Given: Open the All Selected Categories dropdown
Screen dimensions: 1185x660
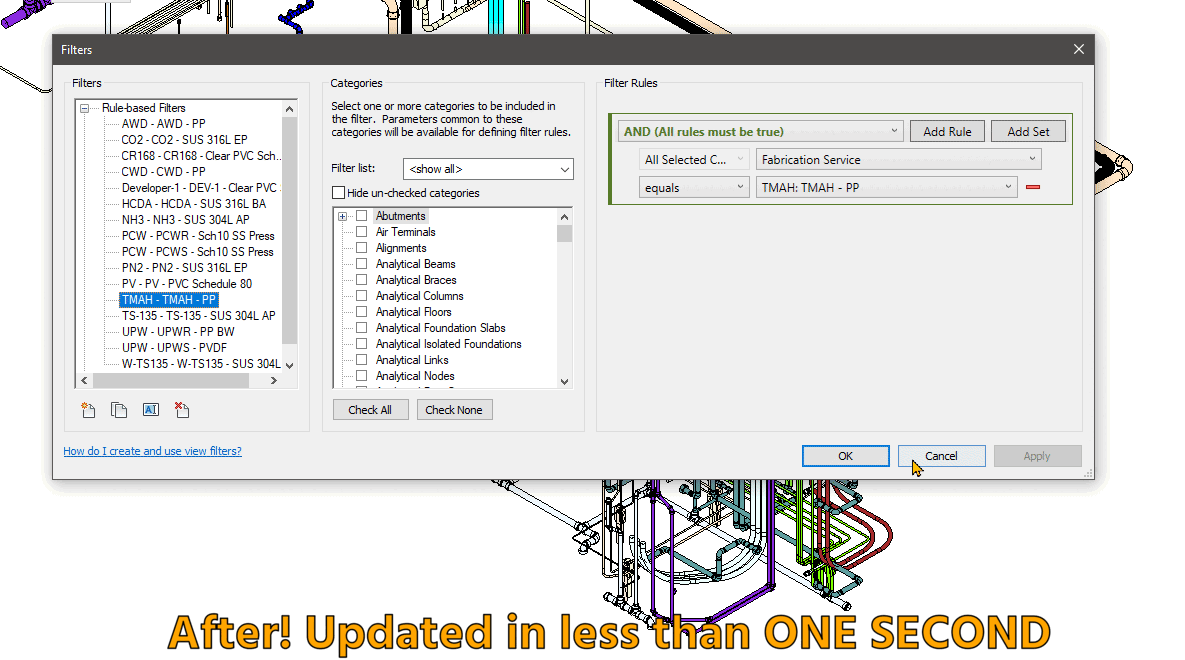Looking at the screenshot, I should (694, 160).
